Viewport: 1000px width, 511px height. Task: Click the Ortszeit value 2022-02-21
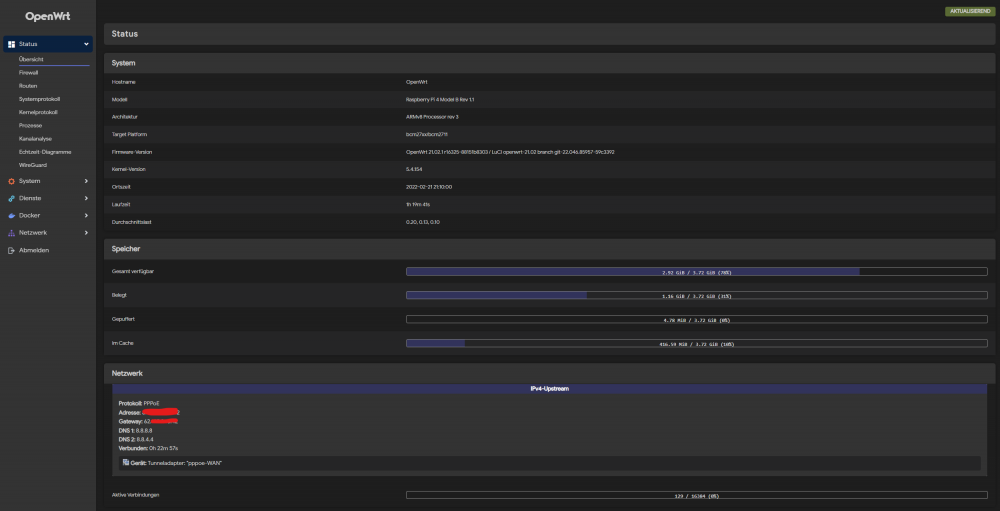[429, 187]
